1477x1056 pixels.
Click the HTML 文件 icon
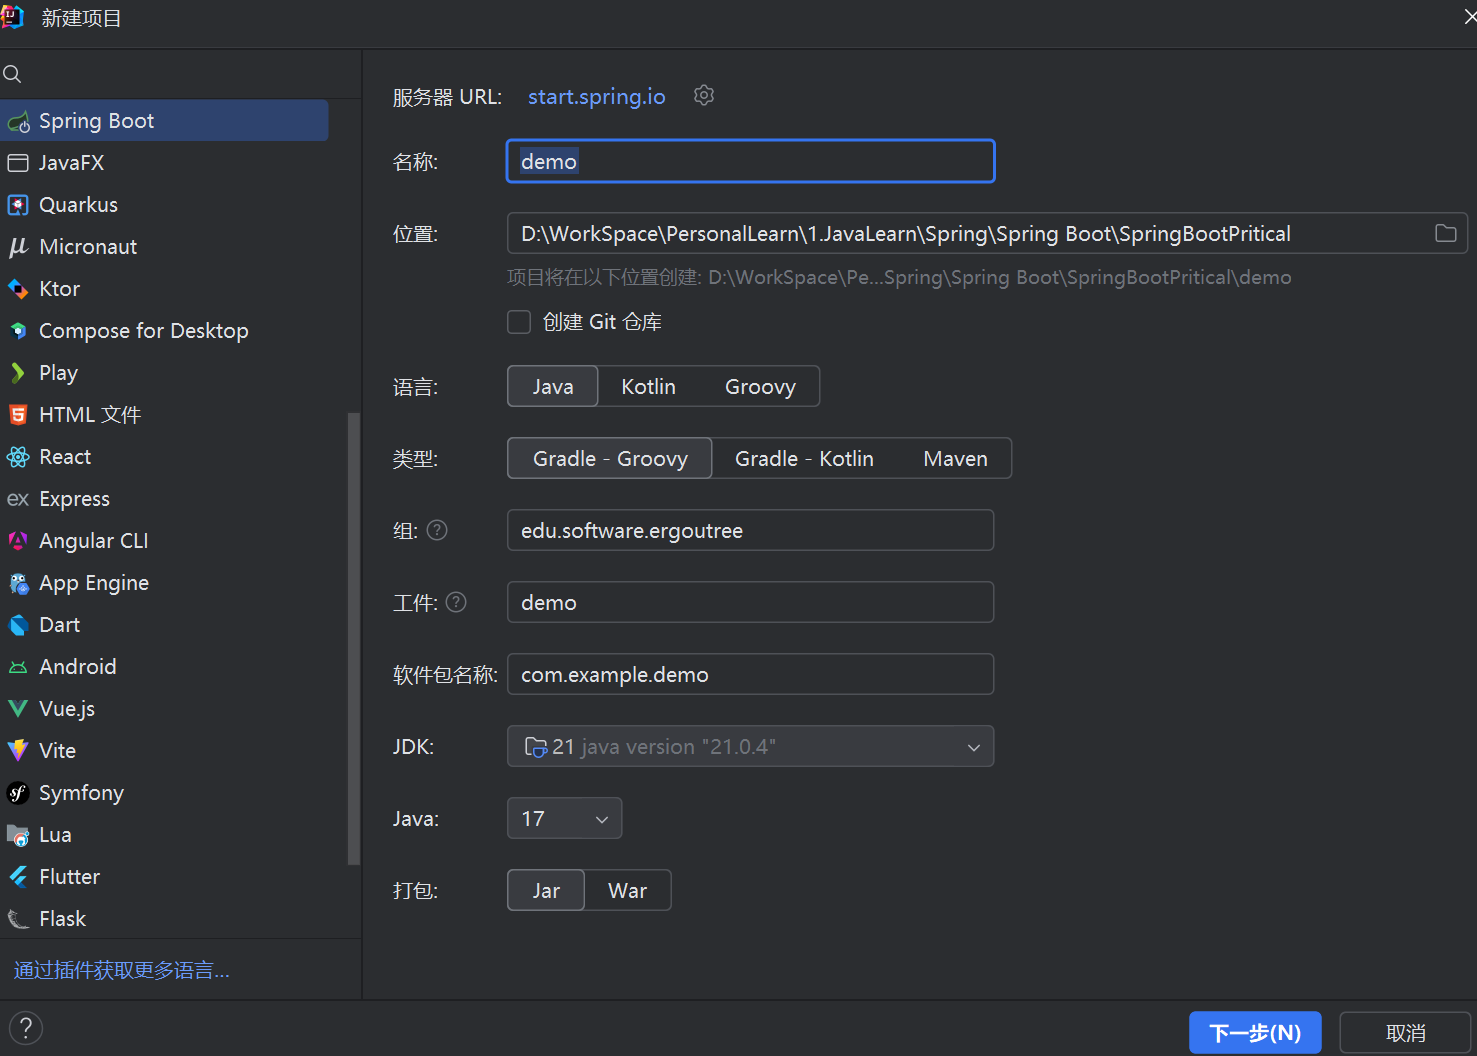coord(18,415)
